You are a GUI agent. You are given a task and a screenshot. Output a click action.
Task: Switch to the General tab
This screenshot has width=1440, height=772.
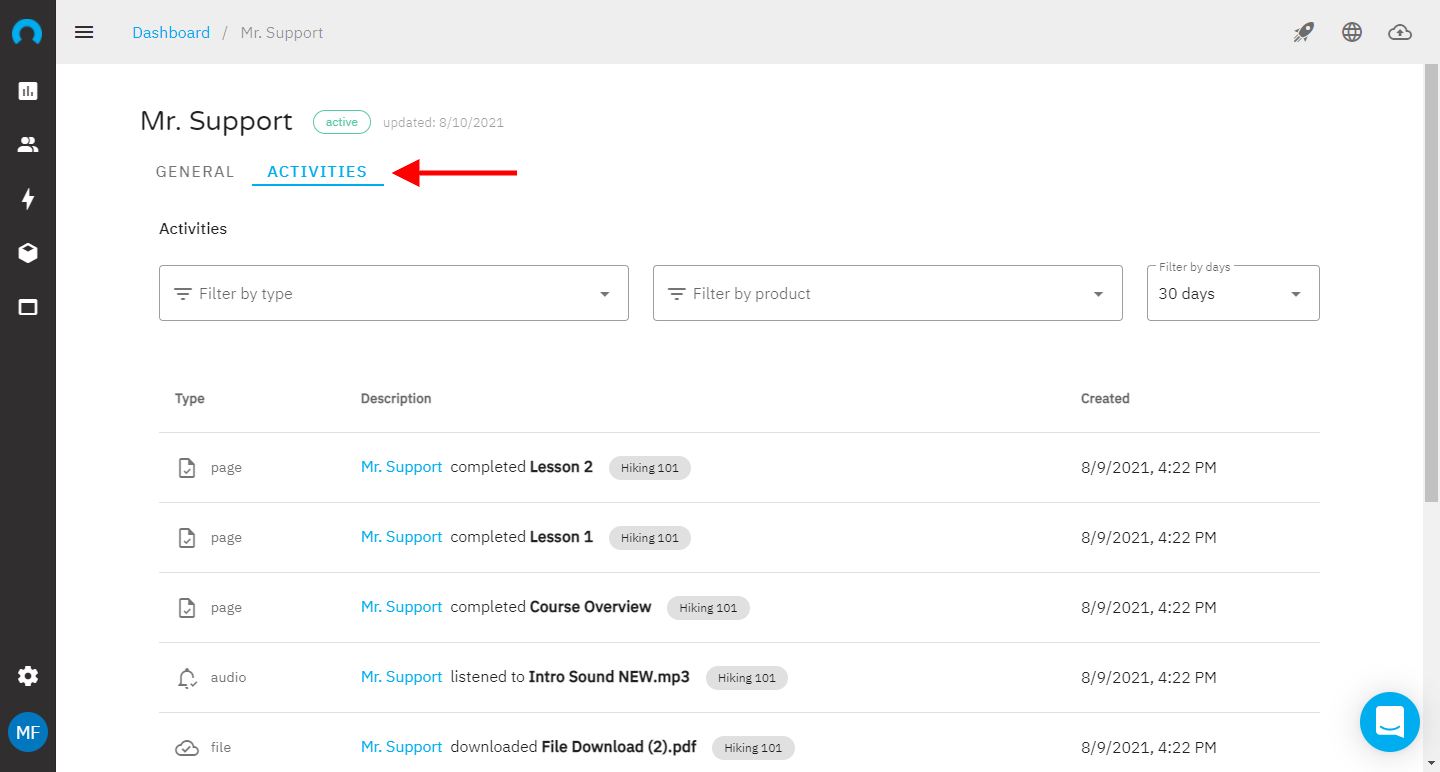coord(195,172)
